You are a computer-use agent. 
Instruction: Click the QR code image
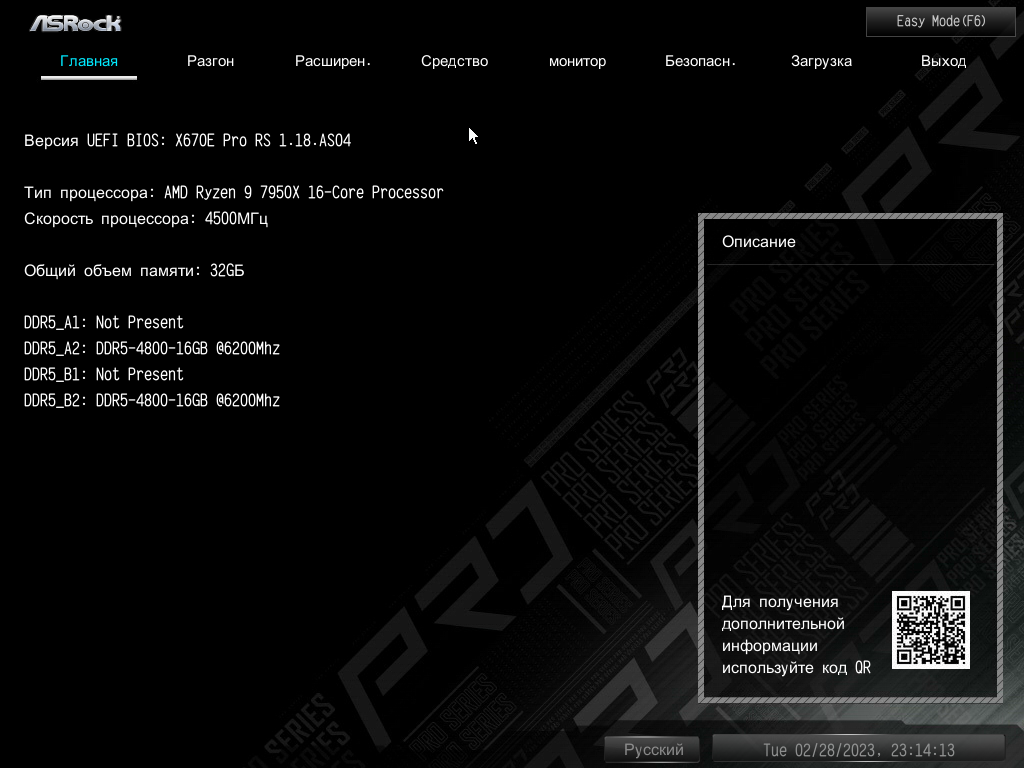pos(931,630)
